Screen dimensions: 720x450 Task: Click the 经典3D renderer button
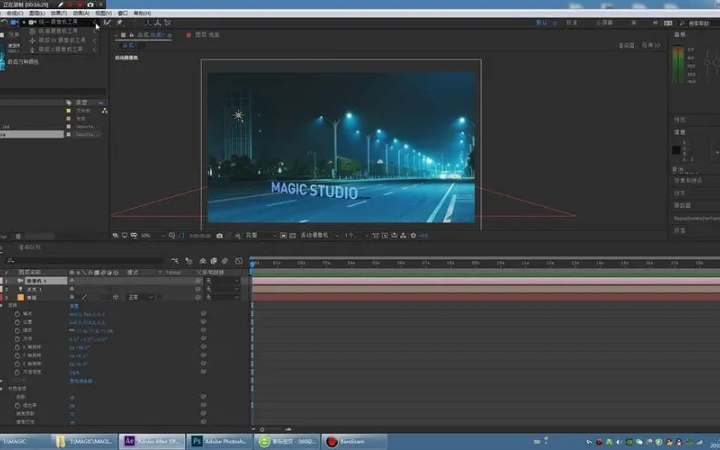click(651, 45)
